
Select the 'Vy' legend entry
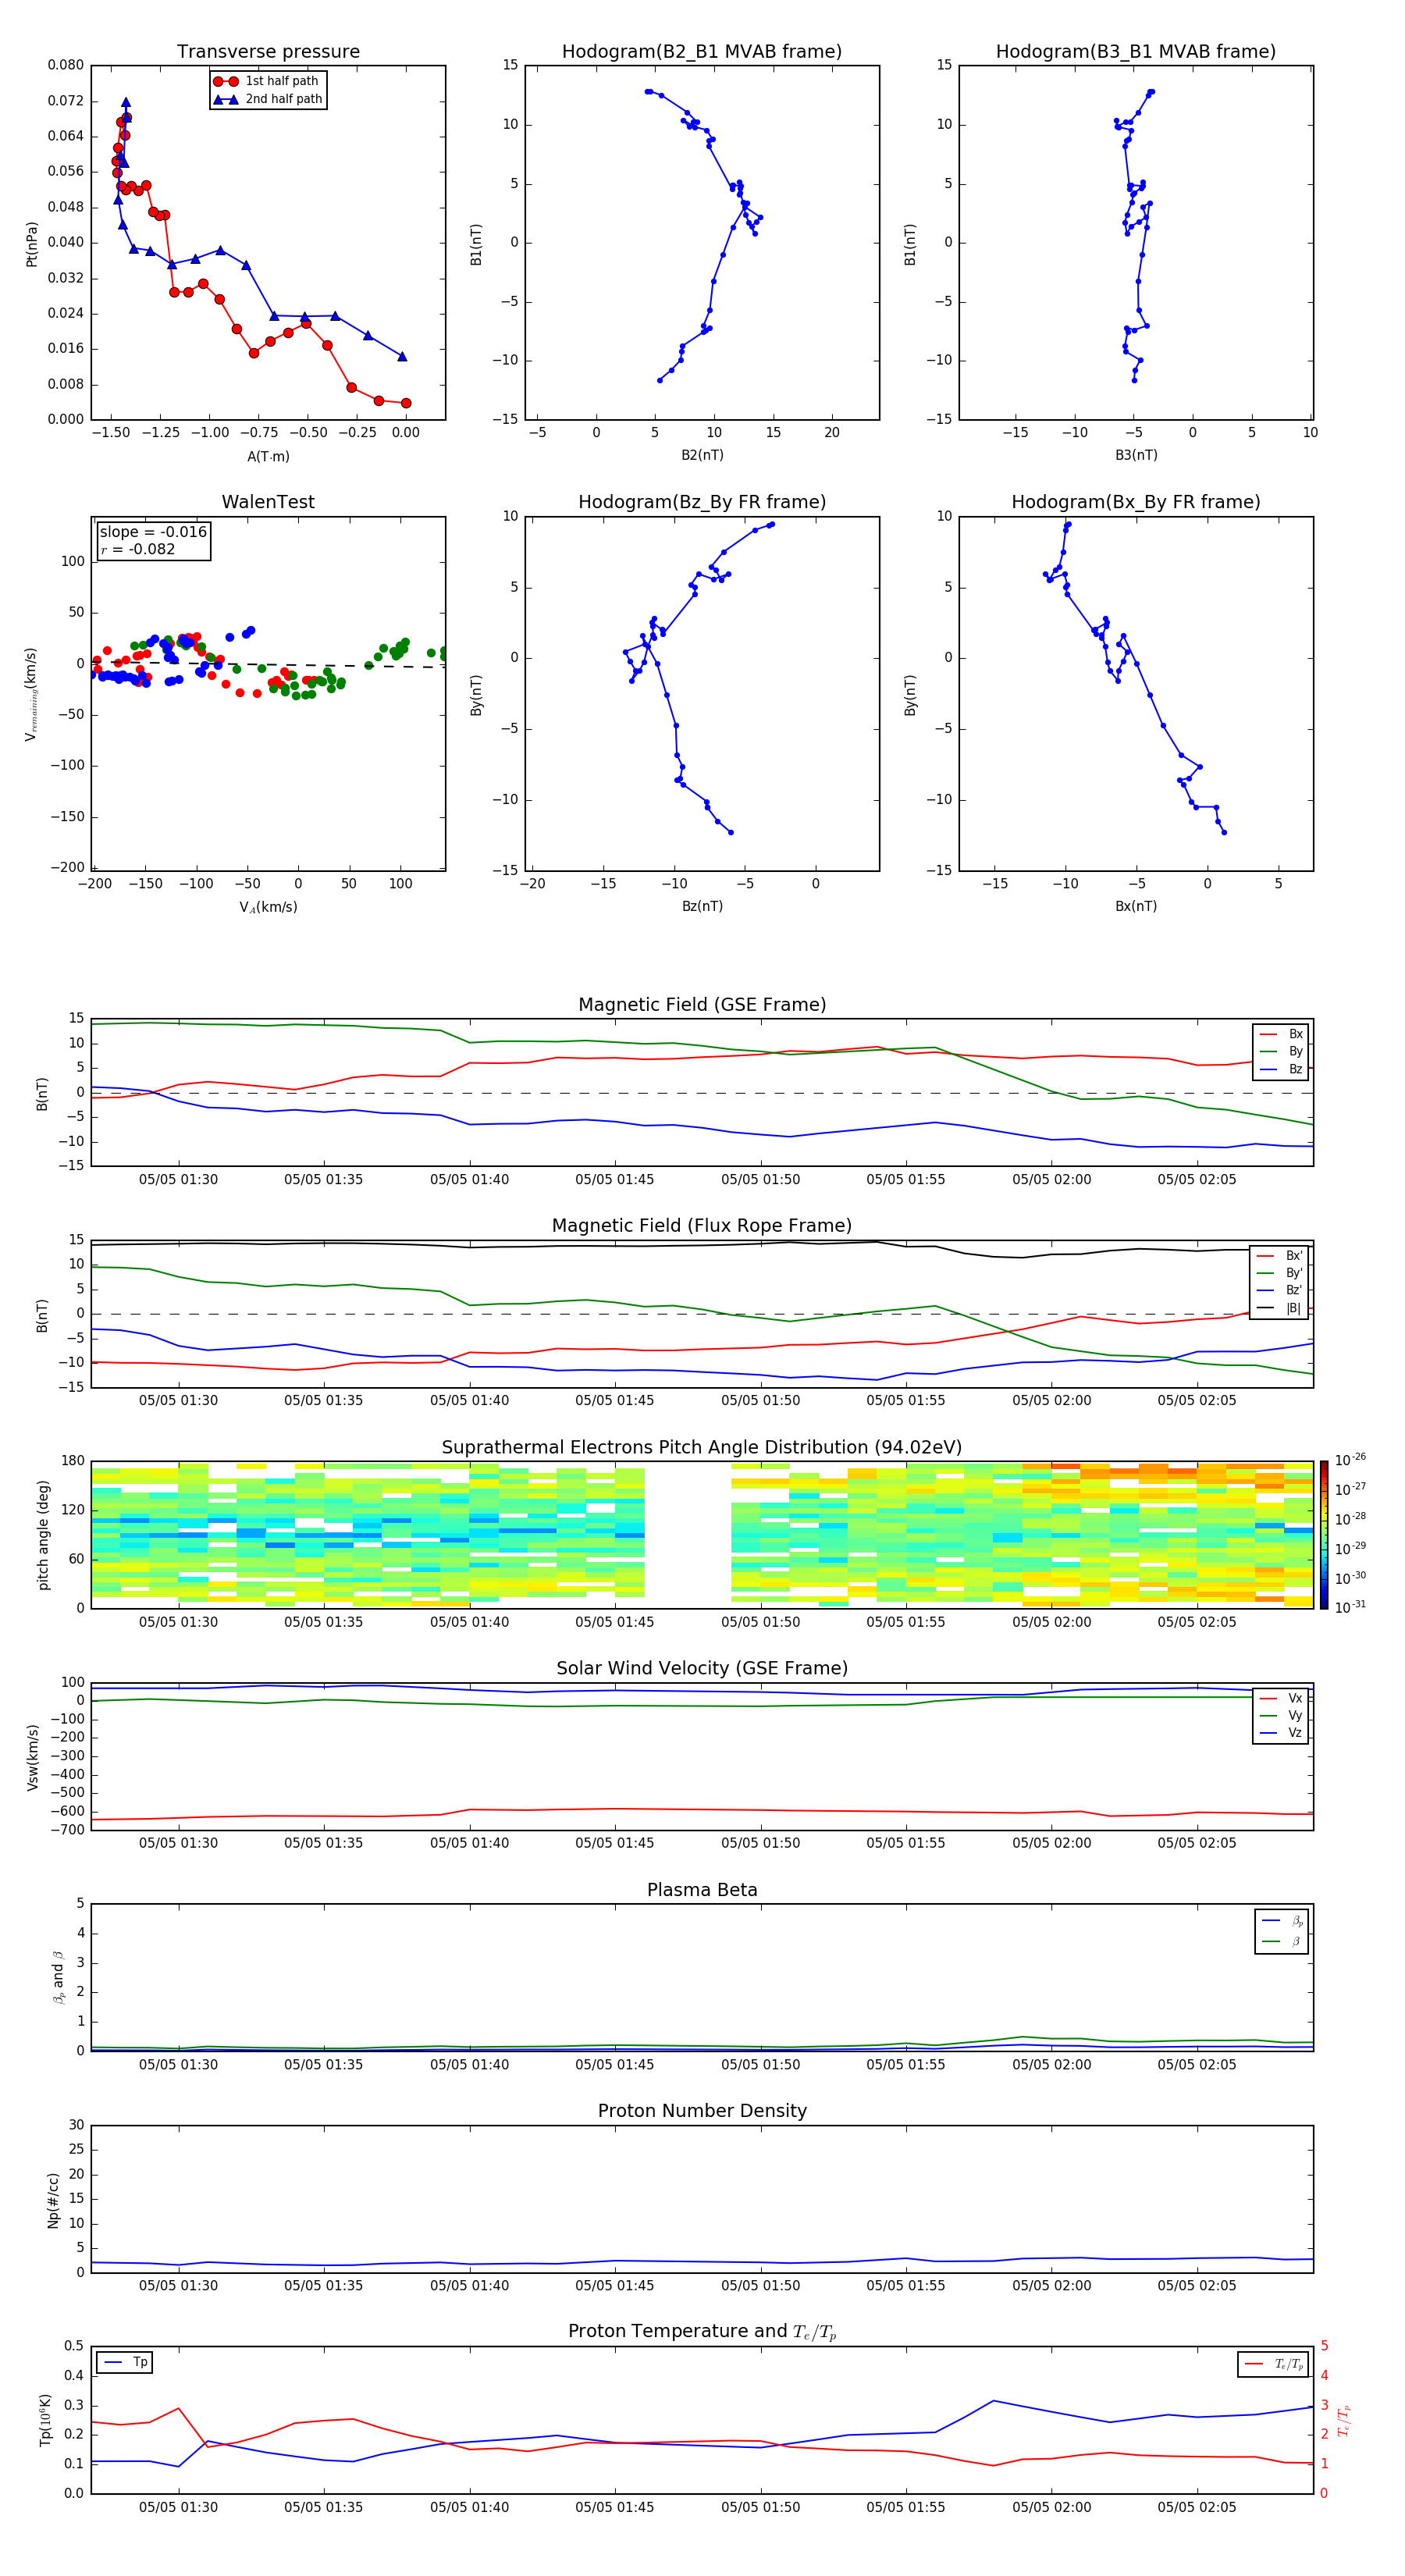tap(1282, 1715)
